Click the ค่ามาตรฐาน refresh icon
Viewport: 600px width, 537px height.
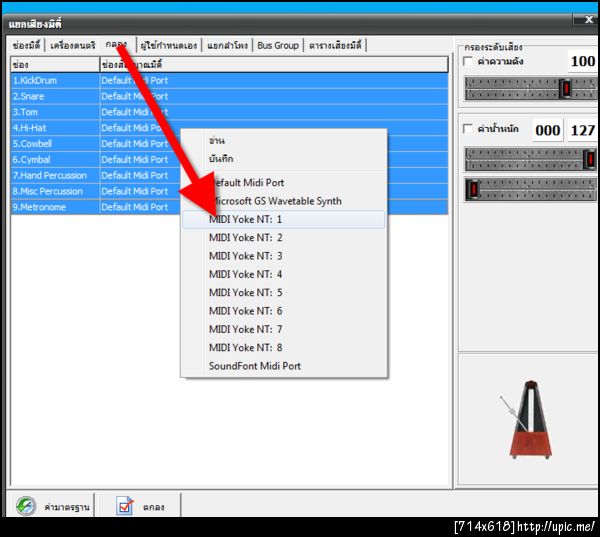click(x=26, y=506)
